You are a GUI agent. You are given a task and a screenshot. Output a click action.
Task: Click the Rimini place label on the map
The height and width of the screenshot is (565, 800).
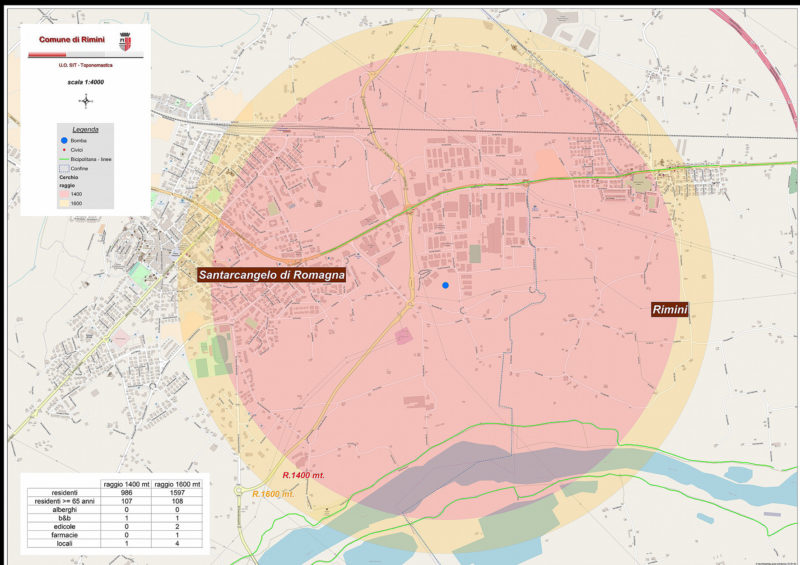coord(670,311)
